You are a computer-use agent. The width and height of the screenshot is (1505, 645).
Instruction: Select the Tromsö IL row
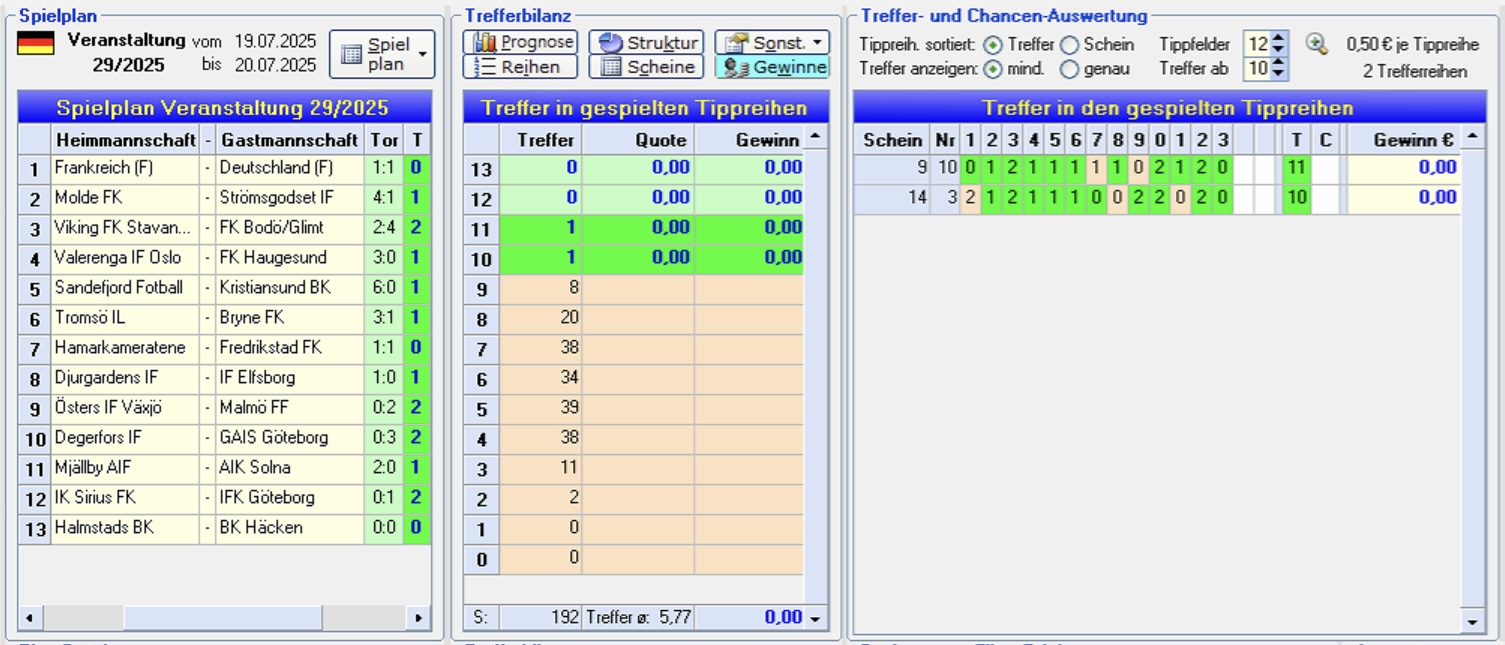pos(225,318)
